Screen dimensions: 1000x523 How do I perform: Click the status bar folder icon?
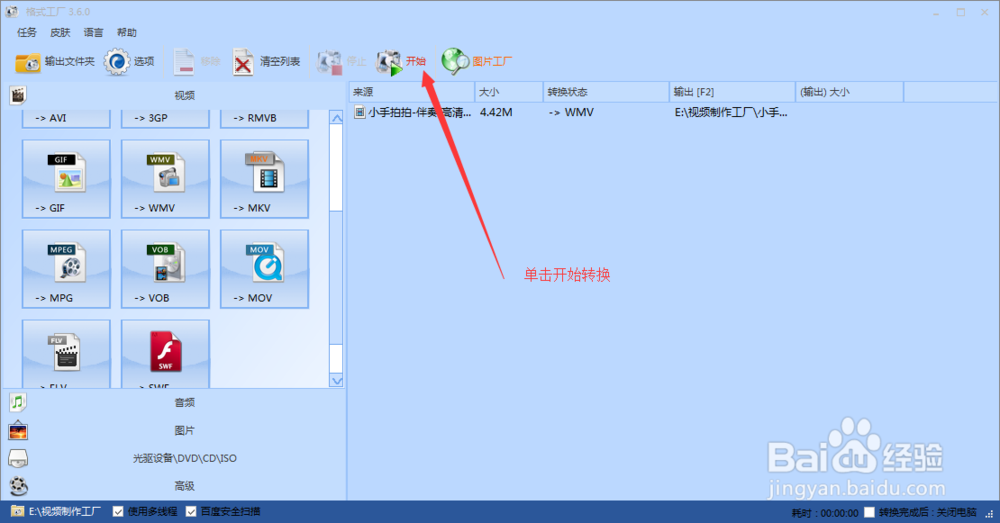[x=17, y=512]
